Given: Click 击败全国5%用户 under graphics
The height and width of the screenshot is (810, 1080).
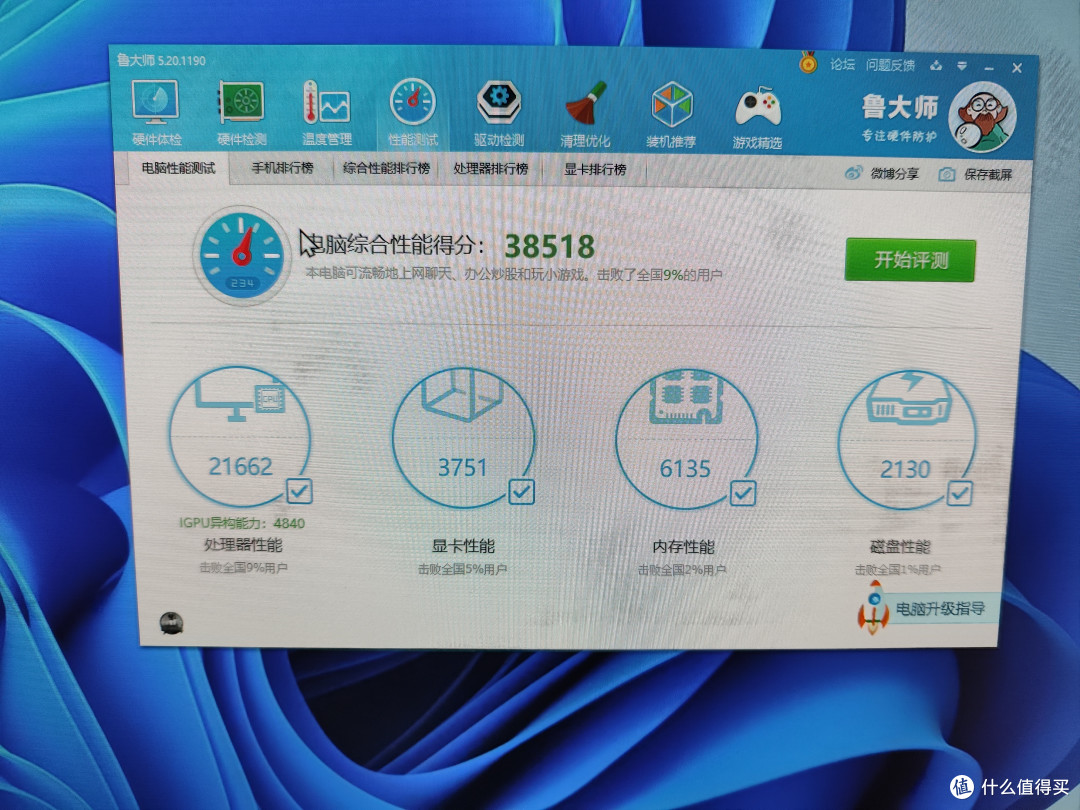Looking at the screenshot, I should 462,570.
